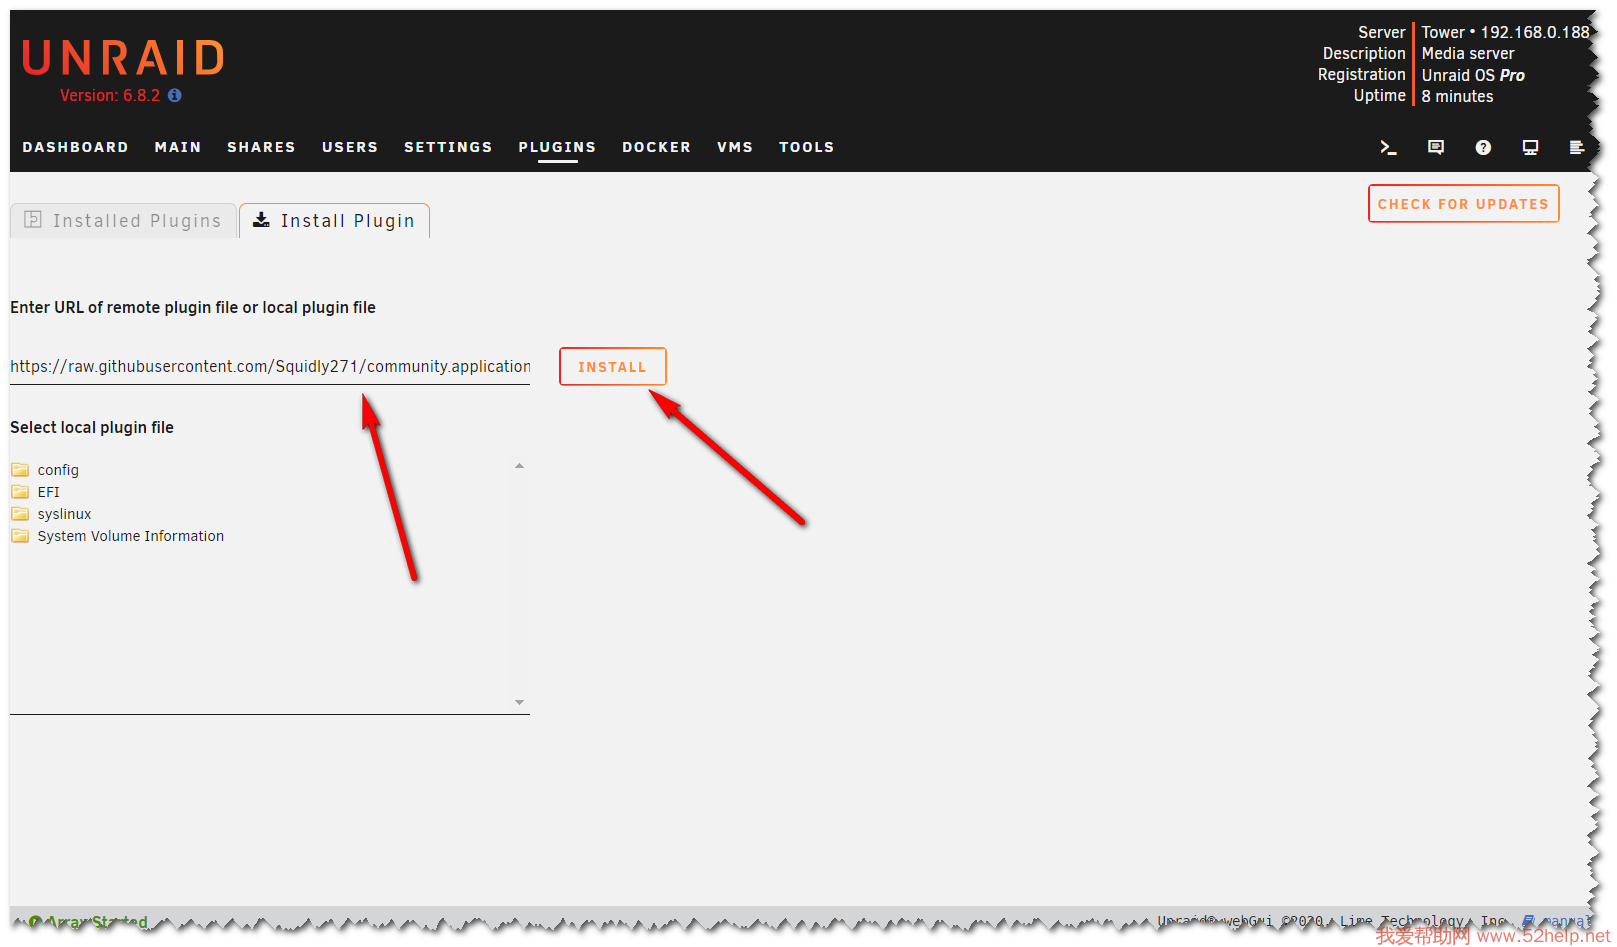The width and height of the screenshot is (1617, 947).
Task: Expand the syslinux folder
Action: (64, 514)
